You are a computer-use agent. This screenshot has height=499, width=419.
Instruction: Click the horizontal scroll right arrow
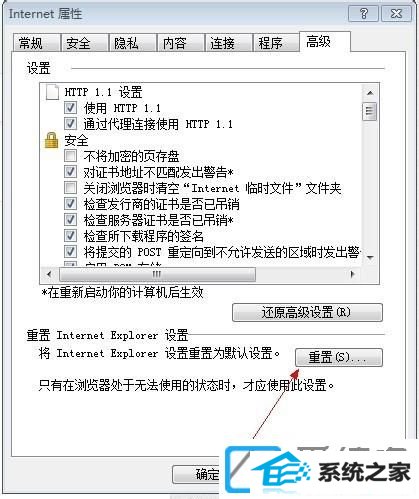[x=352, y=274]
